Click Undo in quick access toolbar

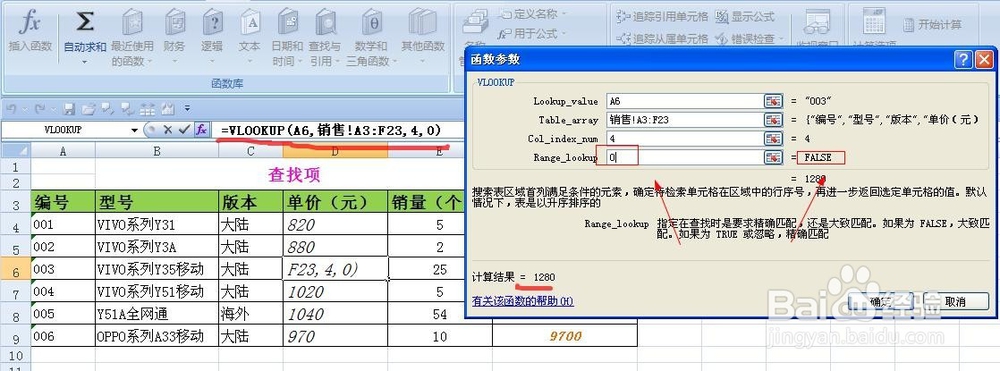coord(10,108)
